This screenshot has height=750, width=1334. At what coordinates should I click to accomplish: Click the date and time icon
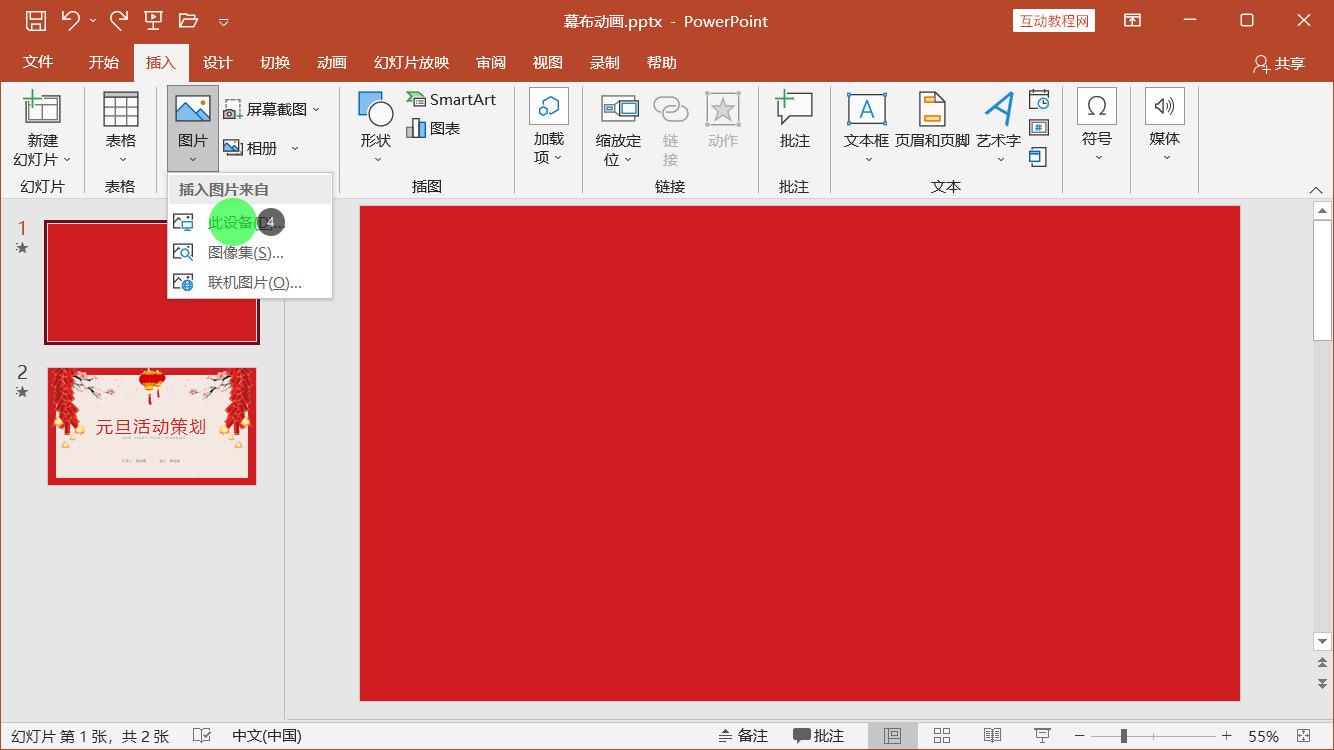[x=1039, y=100]
